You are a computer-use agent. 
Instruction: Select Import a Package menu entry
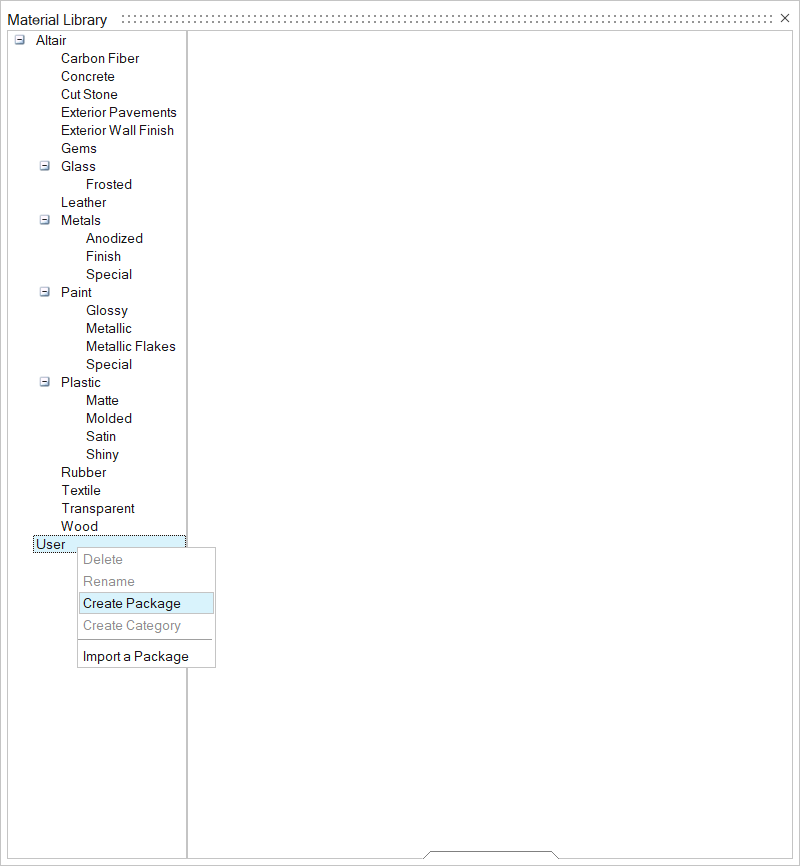136,656
